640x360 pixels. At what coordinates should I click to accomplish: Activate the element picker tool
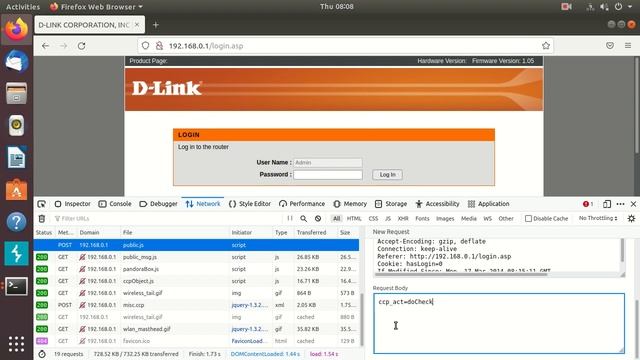point(41,204)
